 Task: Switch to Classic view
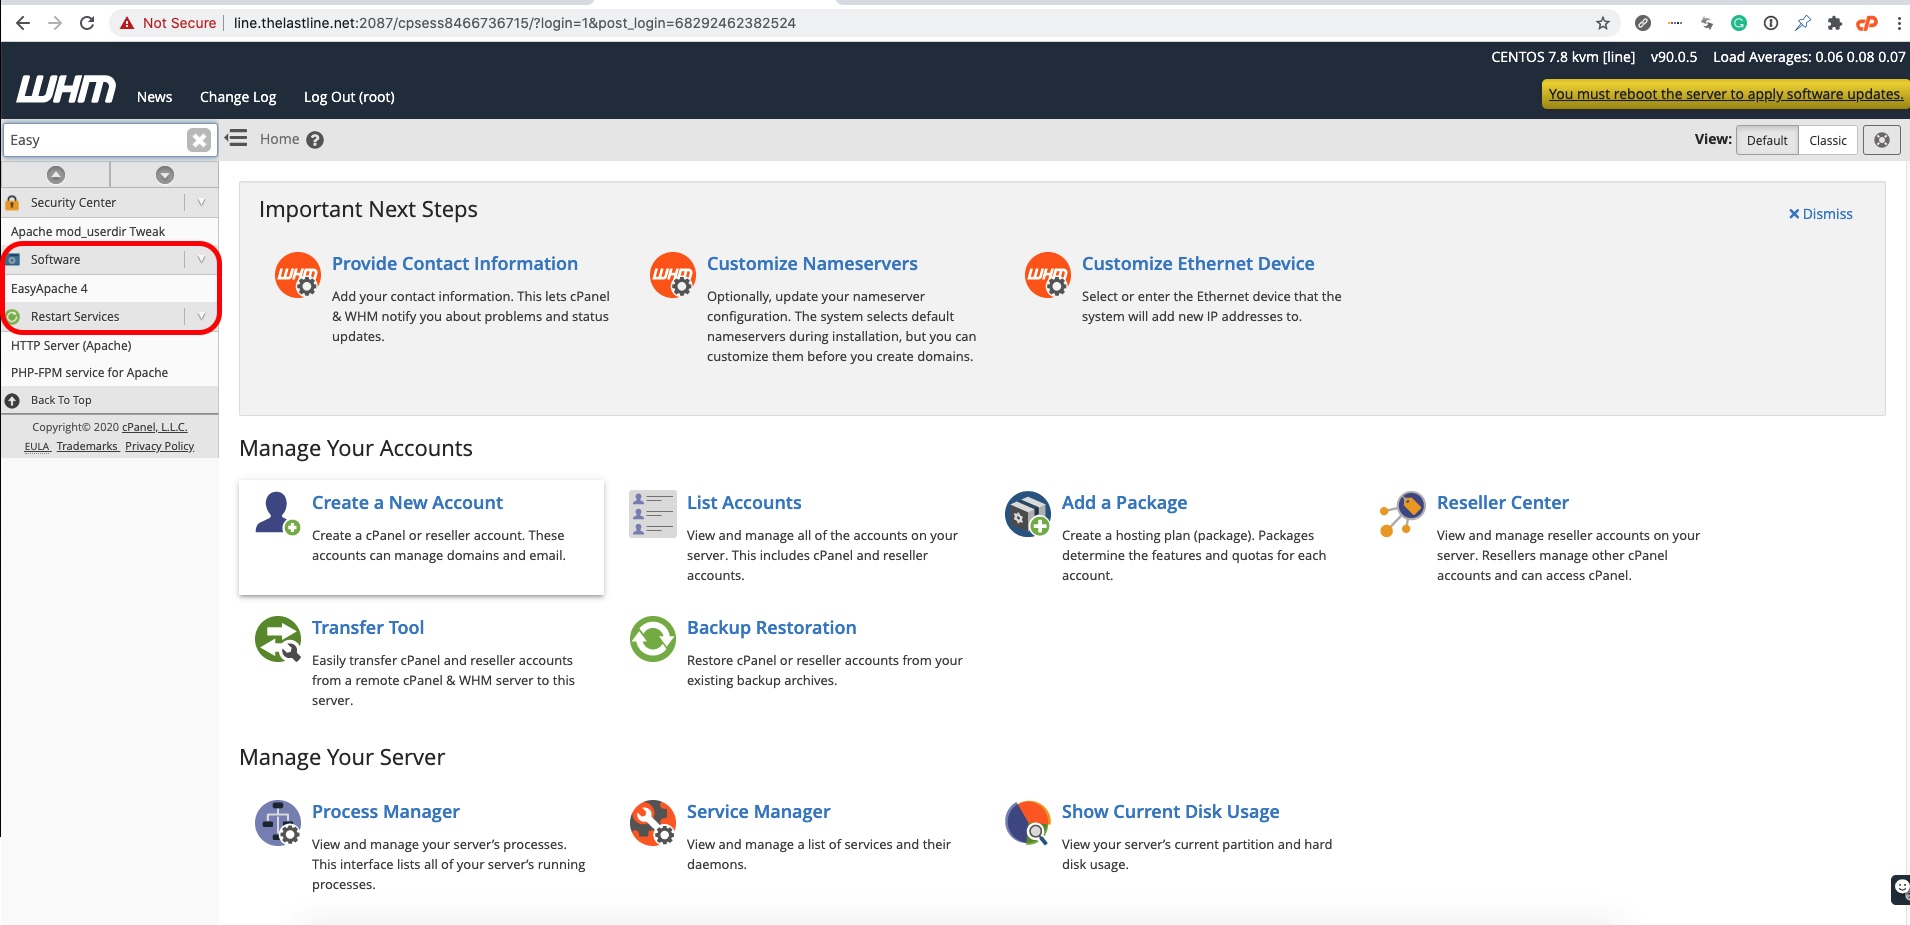tap(1828, 140)
